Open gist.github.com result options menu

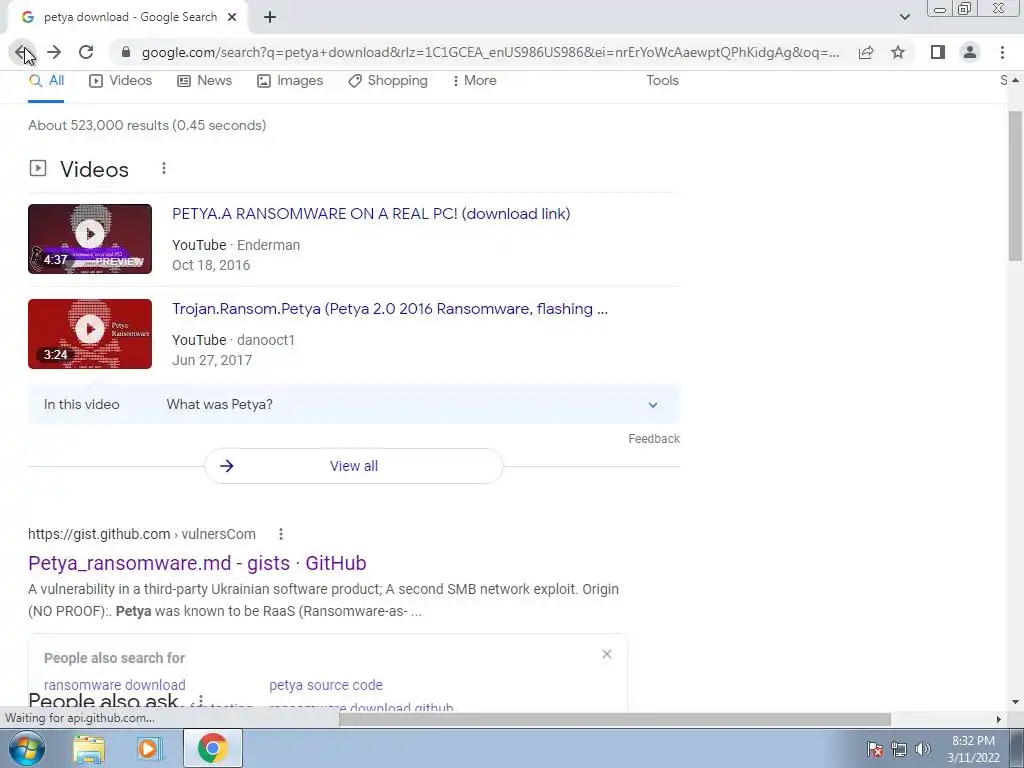[281, 534]
